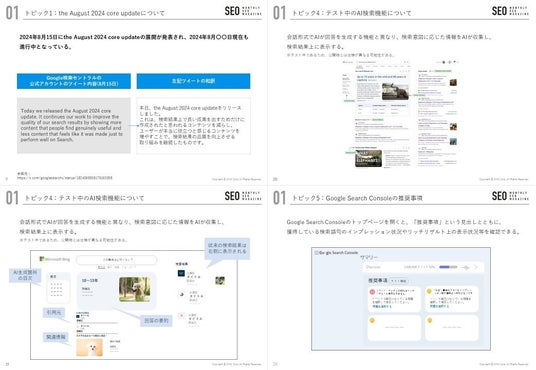Click the SEO logo on bottom-left slide
The height and width of the screenshot is (370, 536).
point(243,196)
